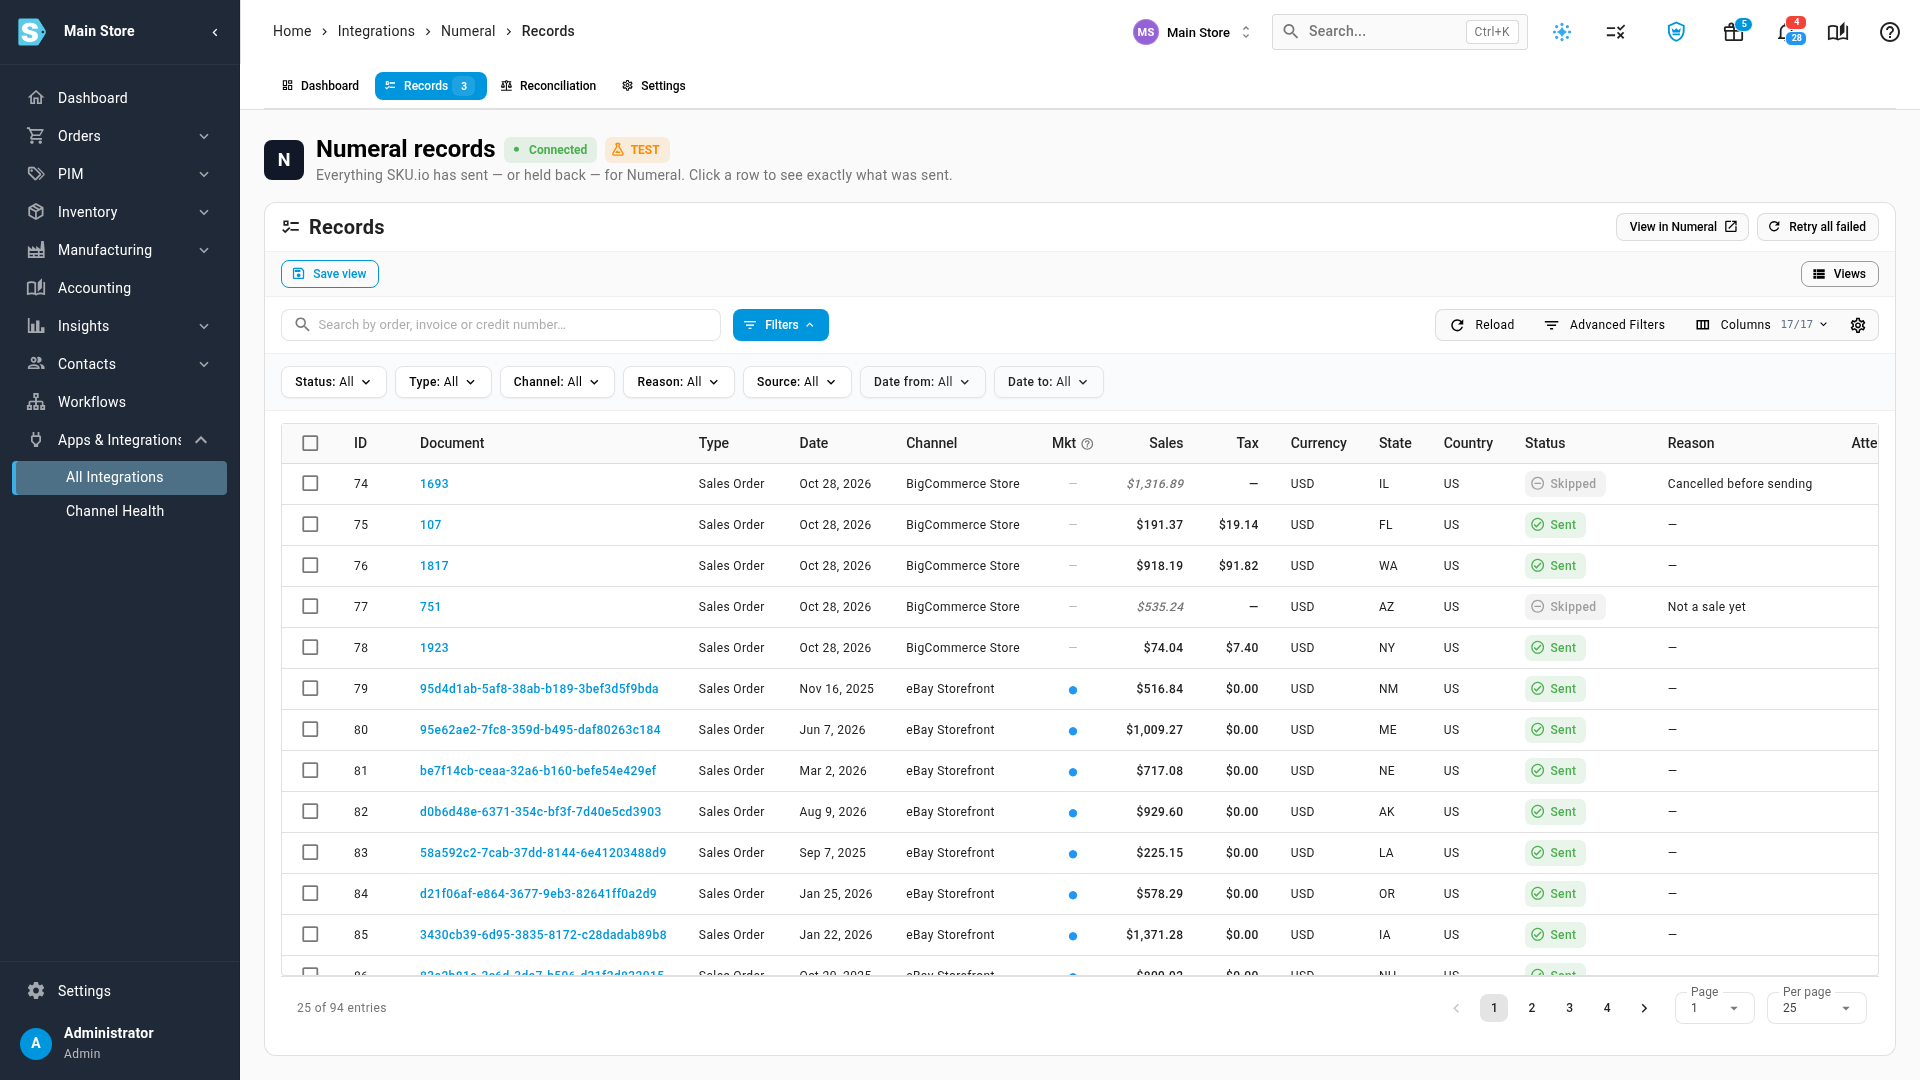Open the Per page dropdown
1920x1080 pixels.
[x=1816, y=1007]
